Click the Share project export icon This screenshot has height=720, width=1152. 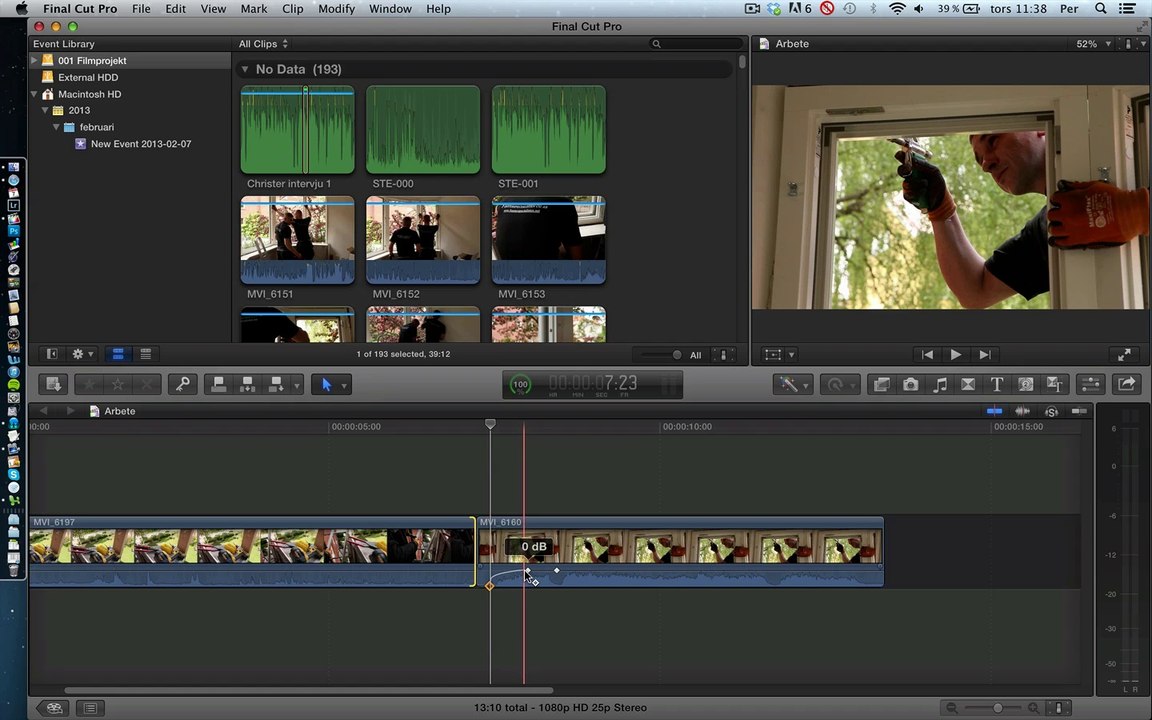[x=1126, y=384]
